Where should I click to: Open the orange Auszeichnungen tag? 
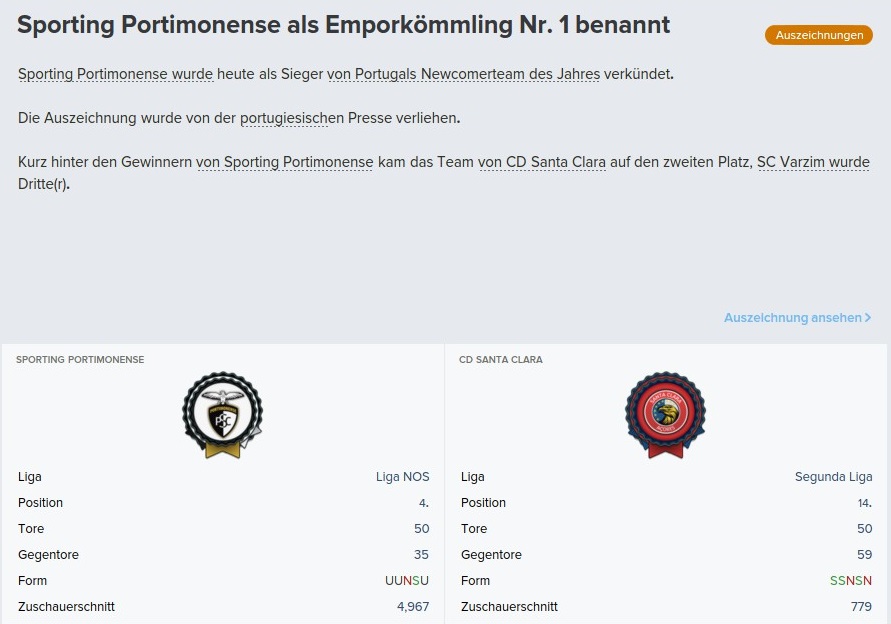click(x=818, y=35)
